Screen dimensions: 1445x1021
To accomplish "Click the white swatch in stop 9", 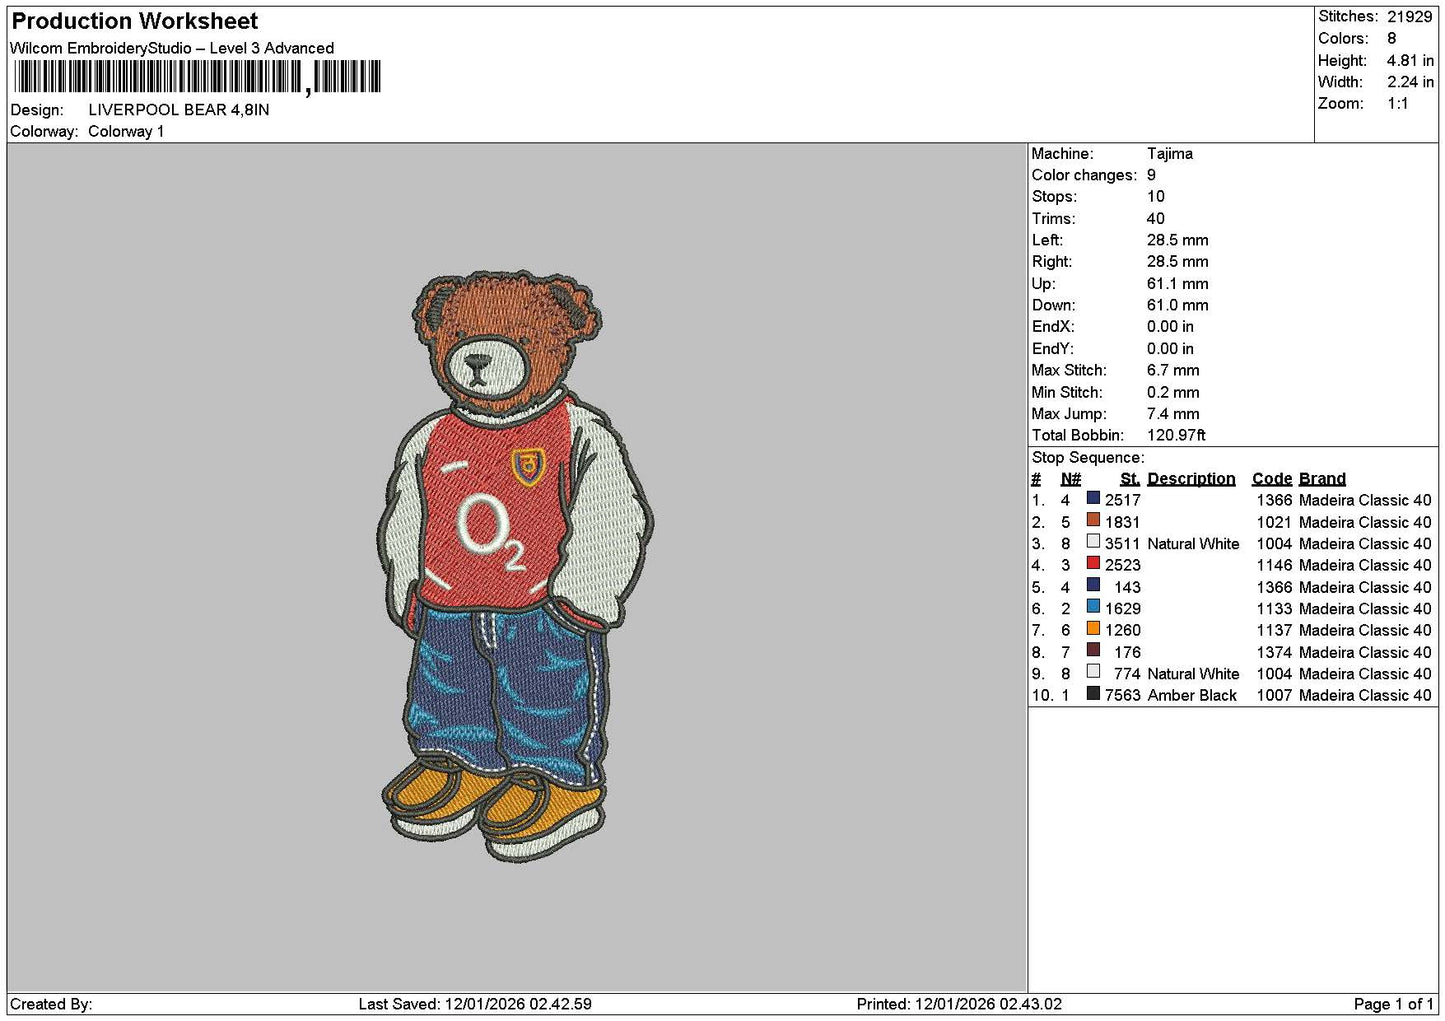I will click(1093, 672).
